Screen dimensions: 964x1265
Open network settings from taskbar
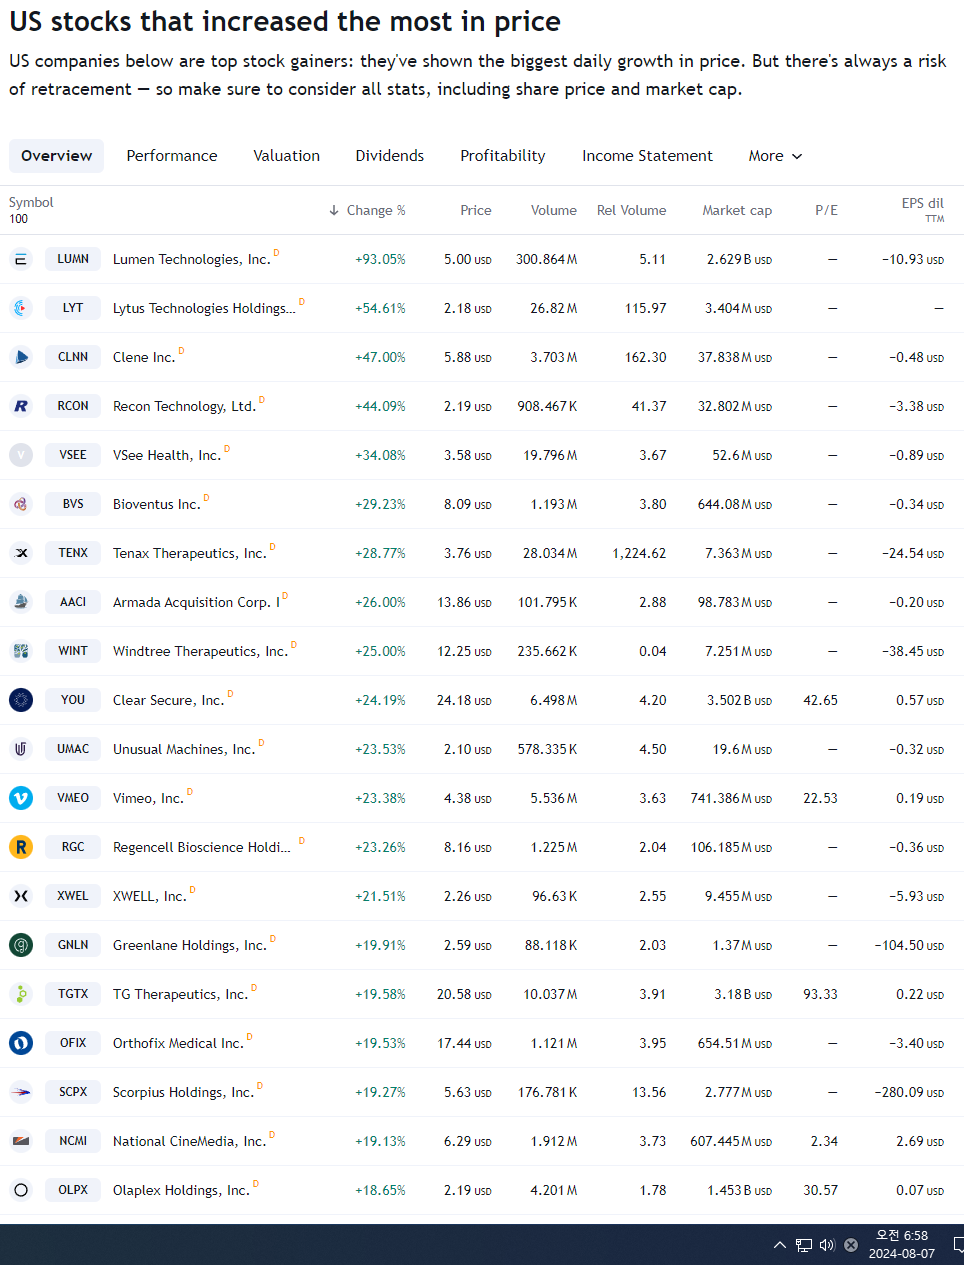coord(804,1245)
